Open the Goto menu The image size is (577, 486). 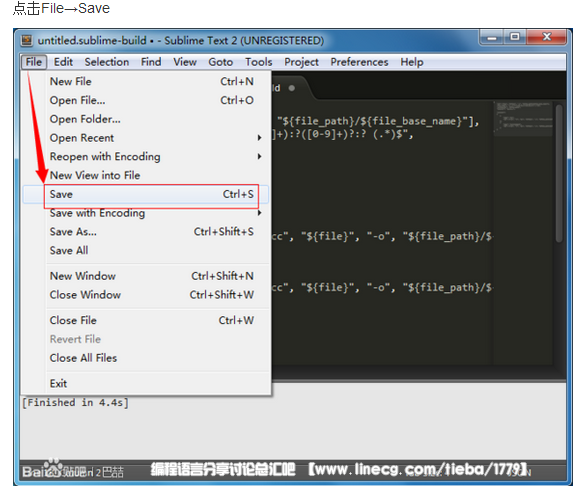click(220, 62)
